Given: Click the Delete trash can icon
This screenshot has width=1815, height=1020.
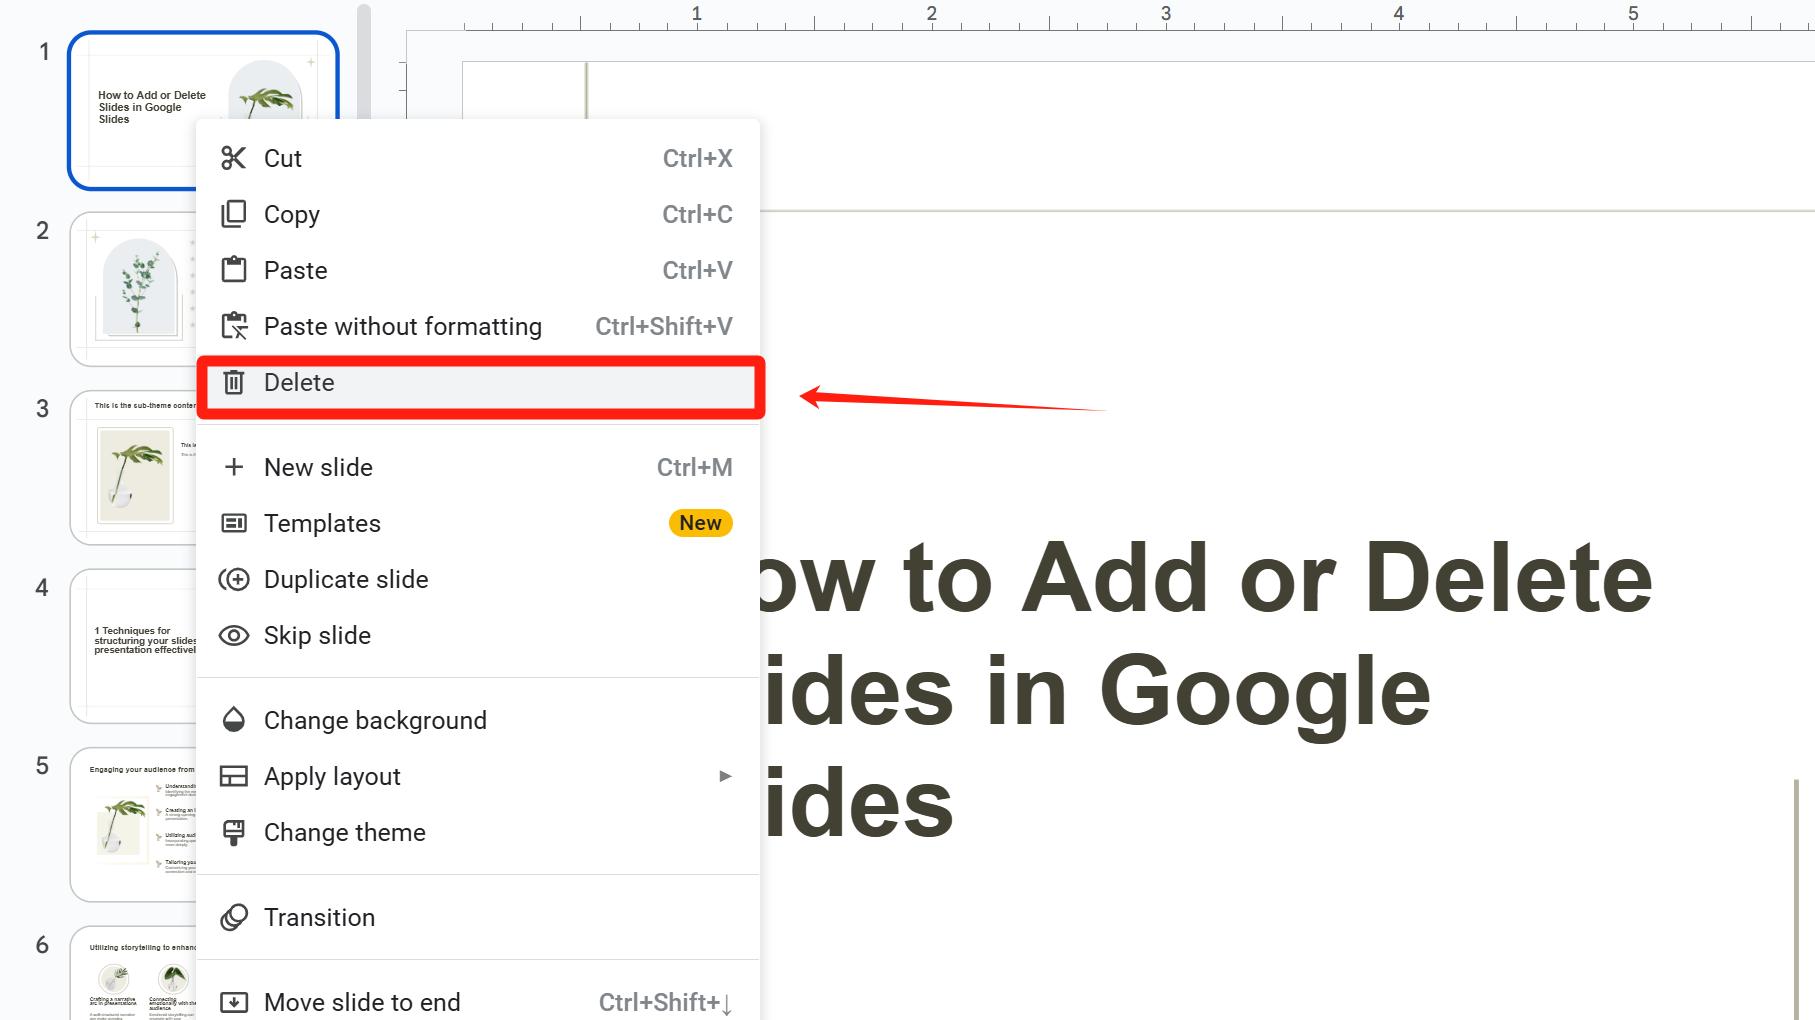Looking at the screenshot, I should 233,382.
